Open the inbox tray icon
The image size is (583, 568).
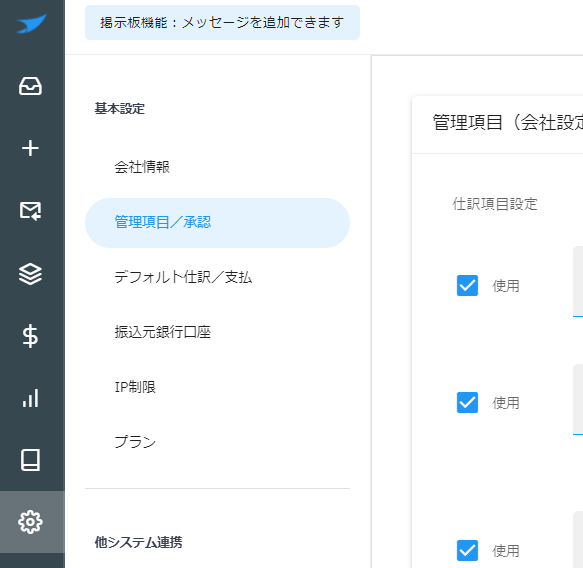[30, 86]
